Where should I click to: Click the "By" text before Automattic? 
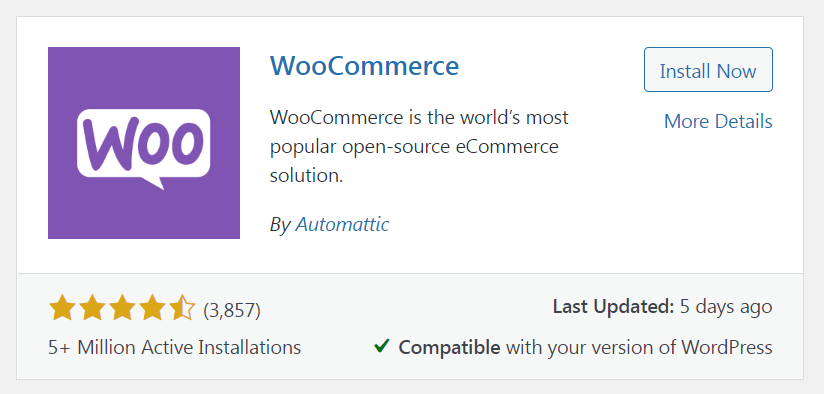click(280, 225)
